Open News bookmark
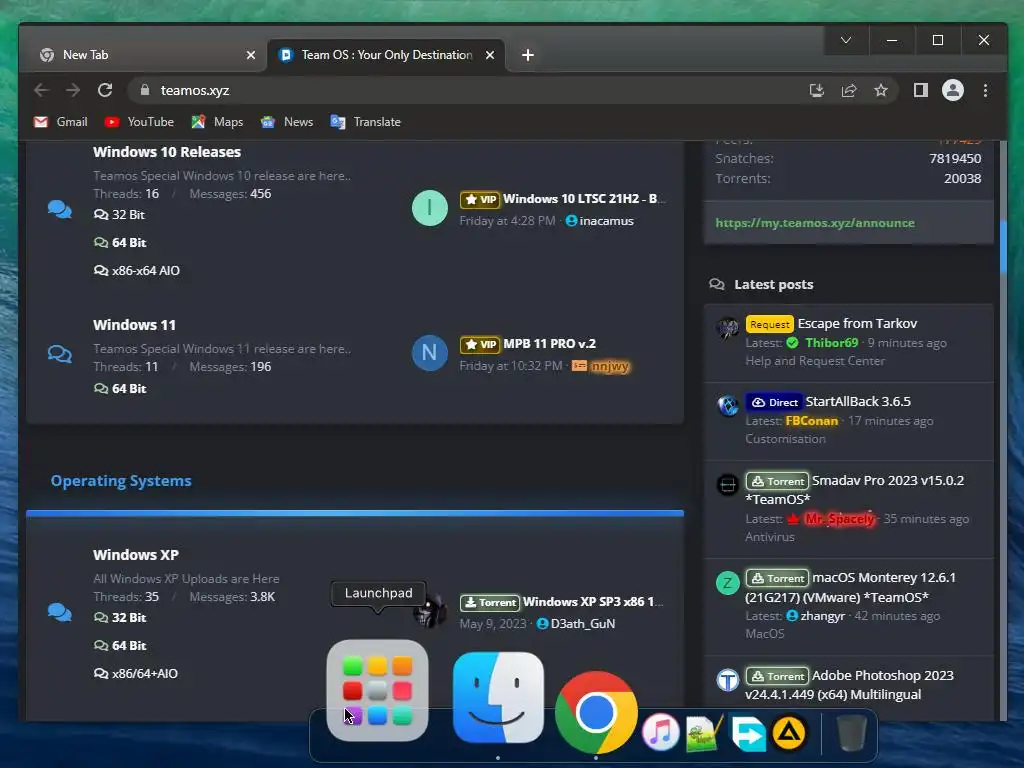The width and height of the screenshot is (1024, 768). 287,122
